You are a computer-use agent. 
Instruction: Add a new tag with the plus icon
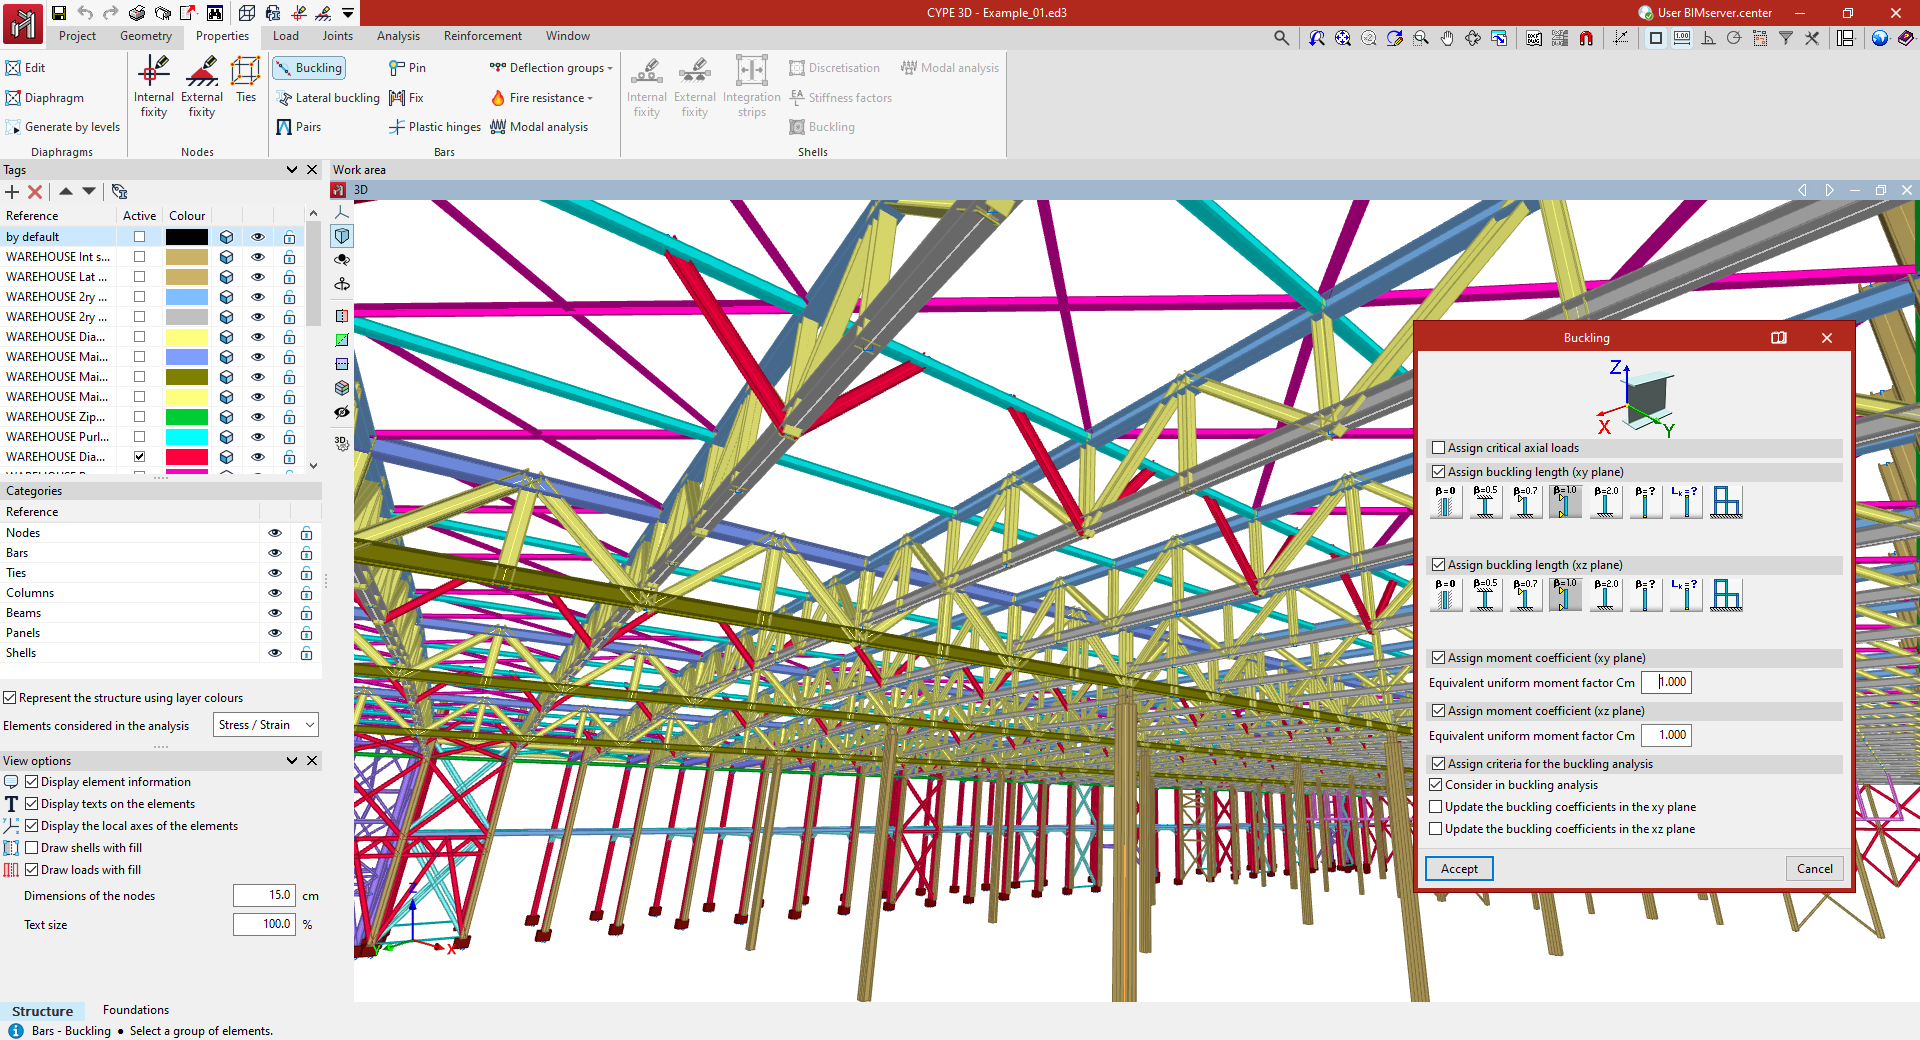click(12, 192)
